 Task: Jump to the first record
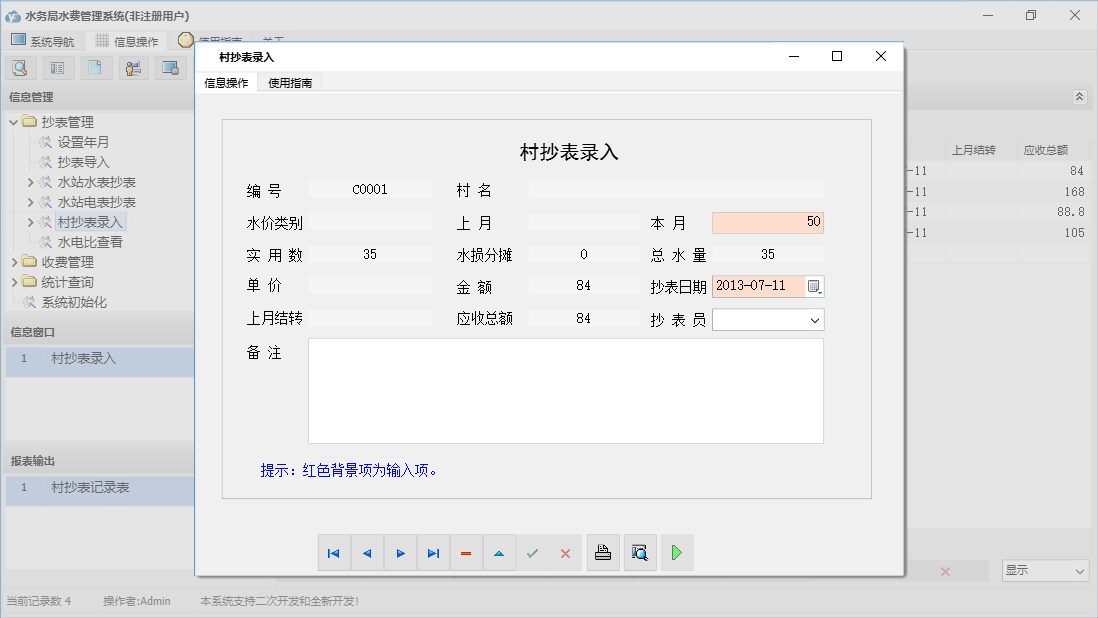[x=334, y=552]
